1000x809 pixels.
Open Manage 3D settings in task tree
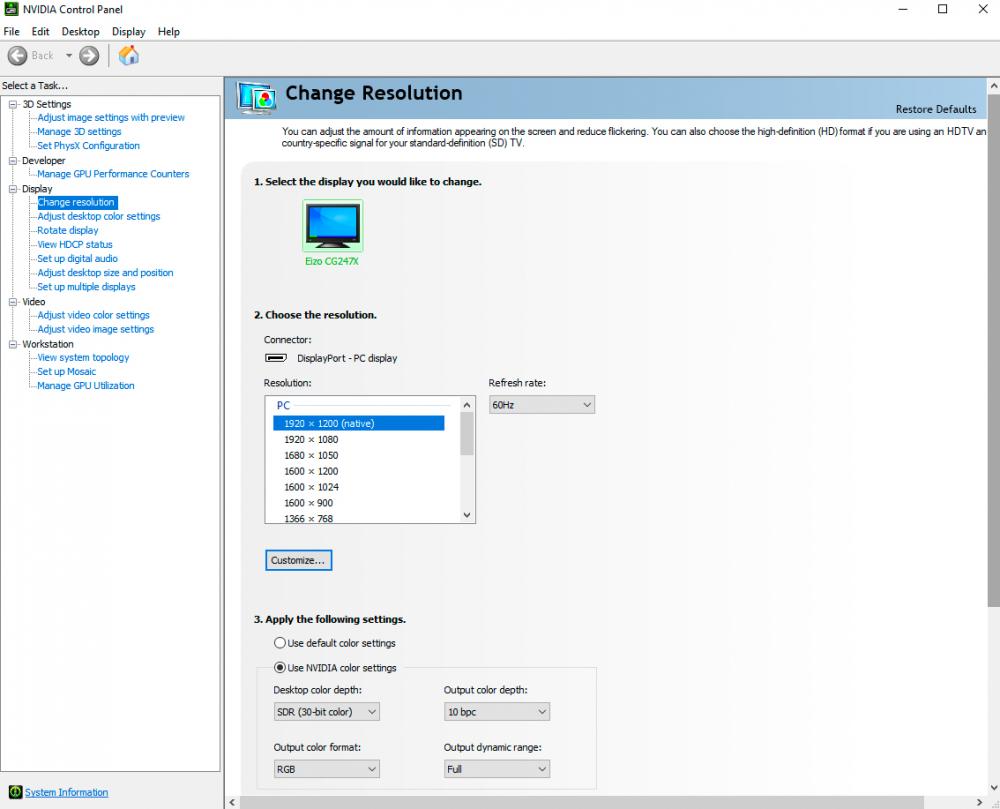click(79, 131)
